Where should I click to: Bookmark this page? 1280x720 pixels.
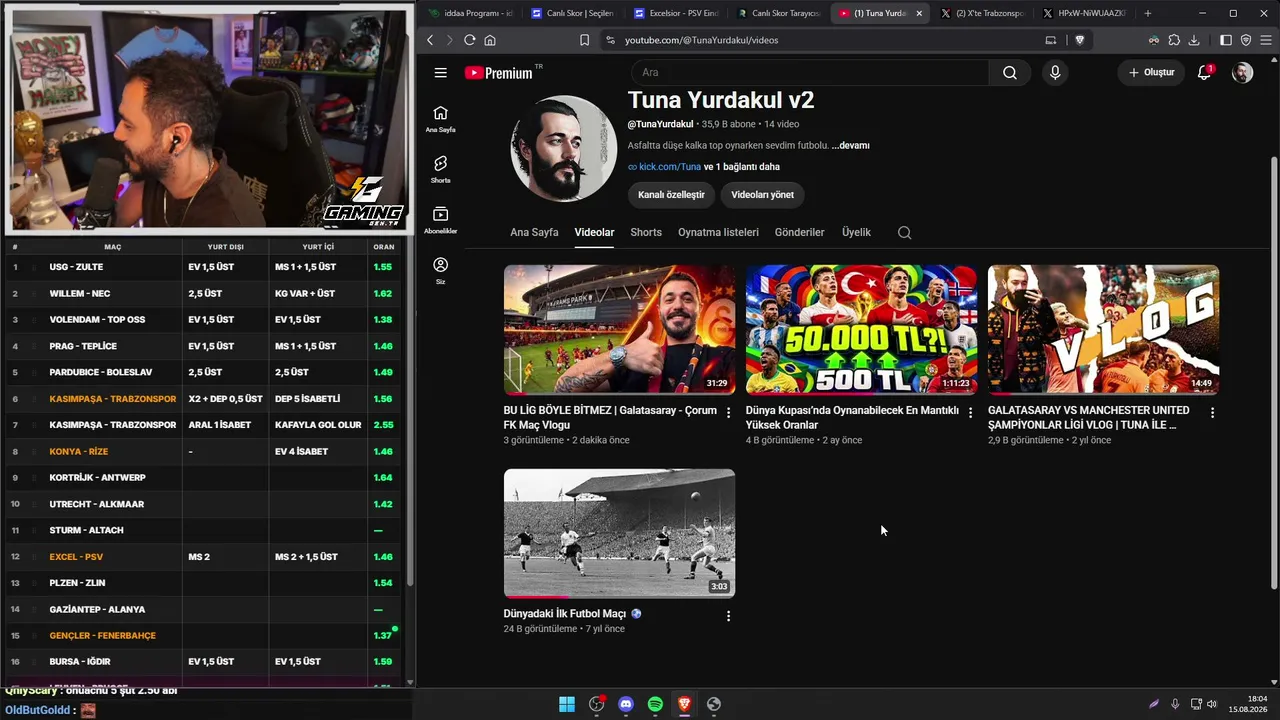(584, 40)
